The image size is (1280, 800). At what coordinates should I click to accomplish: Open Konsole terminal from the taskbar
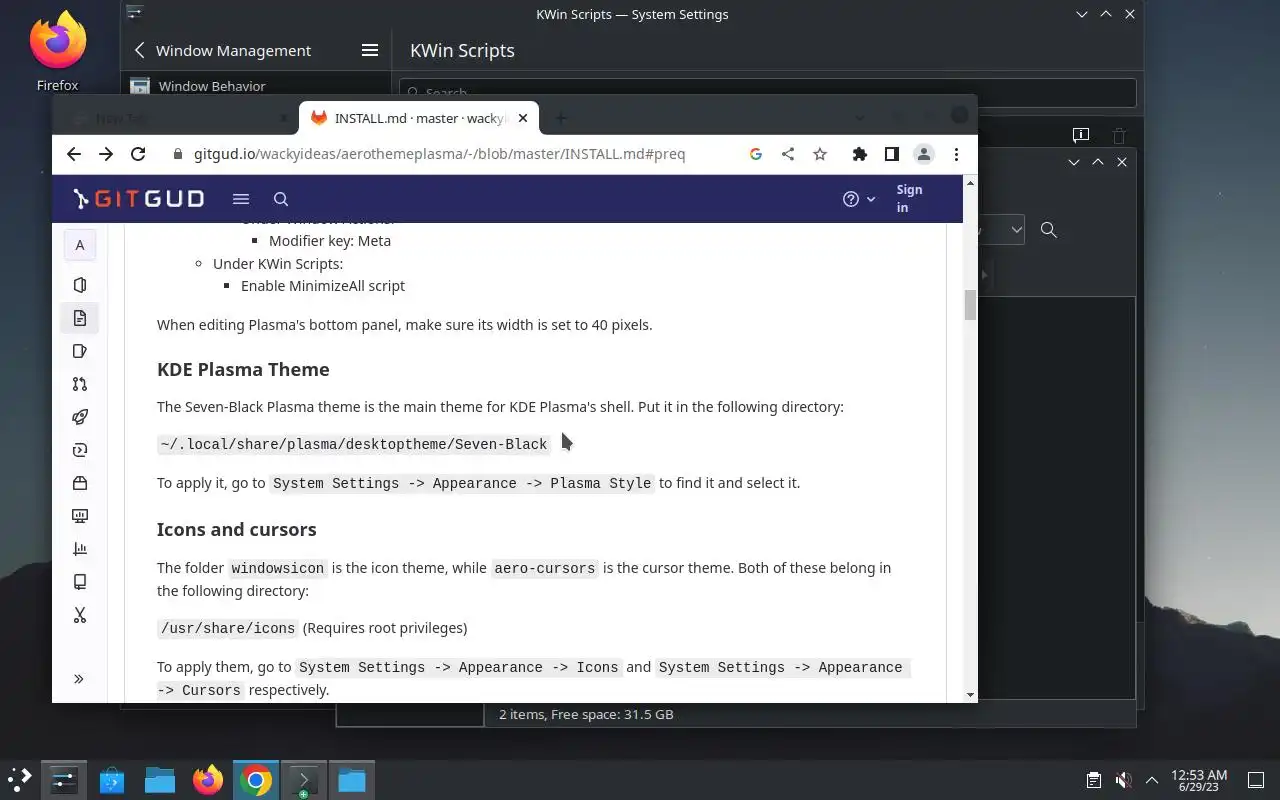[x=304, y=780]
